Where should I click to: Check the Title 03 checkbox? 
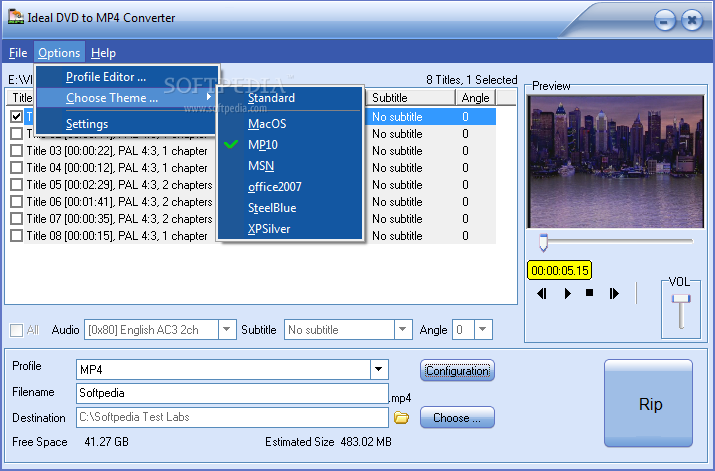pos(16,151)
